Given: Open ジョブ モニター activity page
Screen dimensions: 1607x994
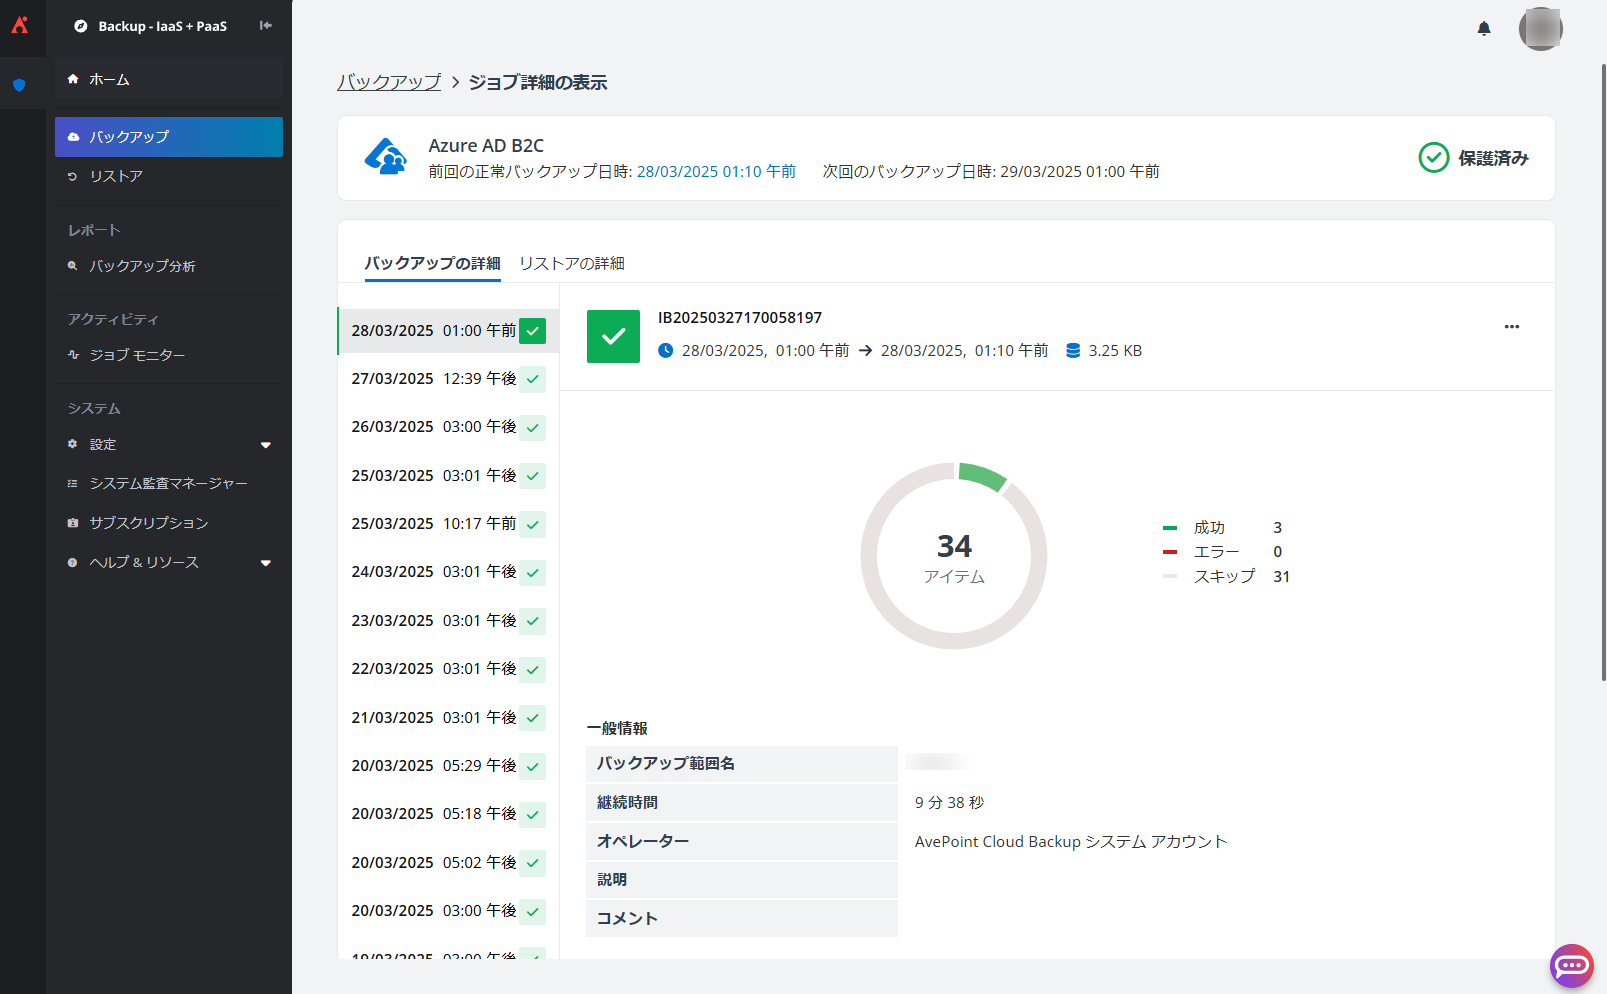Looking at the screenshot, I should (169, 355).
